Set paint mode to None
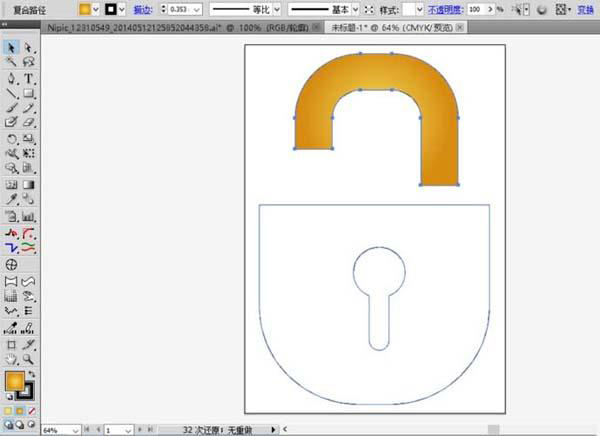The image size is (600, 436). tap(32, 411)
